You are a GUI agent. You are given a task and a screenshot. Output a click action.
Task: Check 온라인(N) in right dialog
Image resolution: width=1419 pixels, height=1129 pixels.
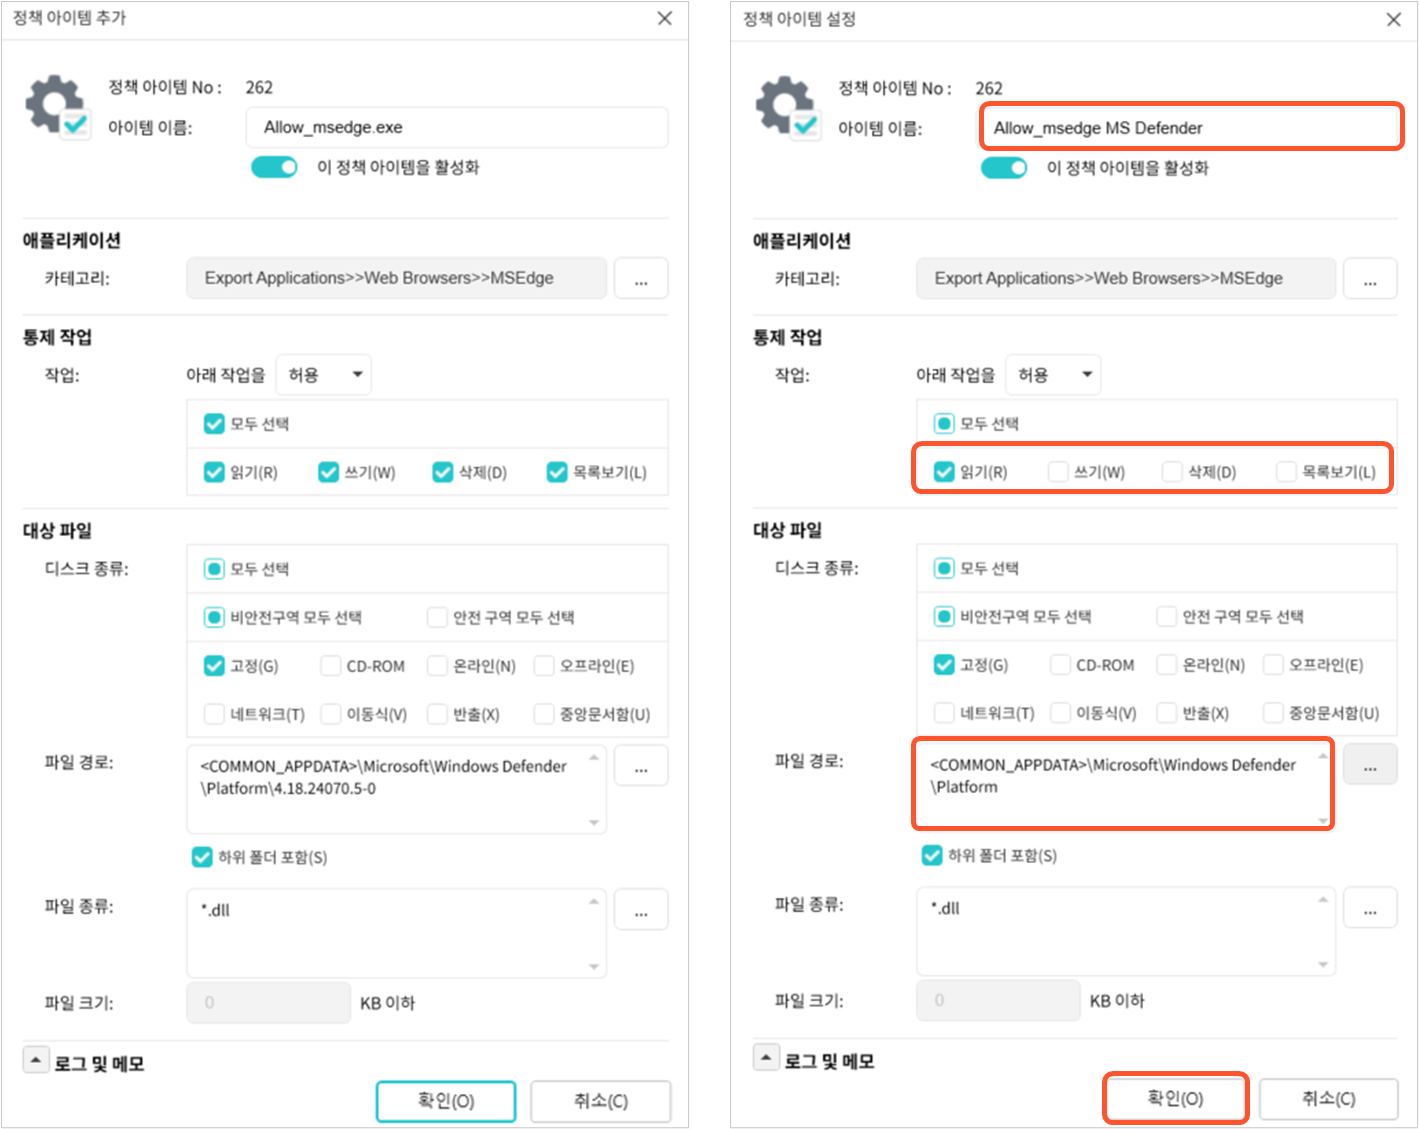click(x=1166, y=664)
